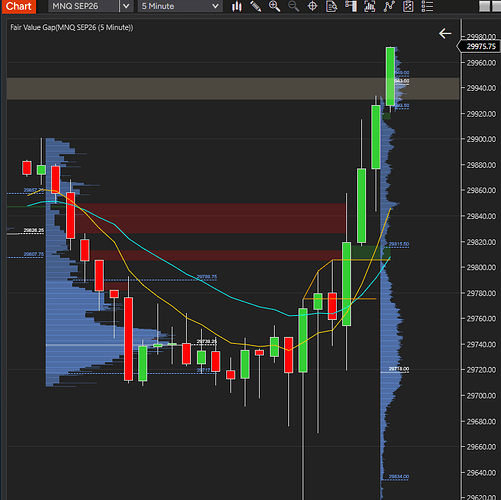
Task: Open the bar type chart style icon
Action: click(237, 6)
